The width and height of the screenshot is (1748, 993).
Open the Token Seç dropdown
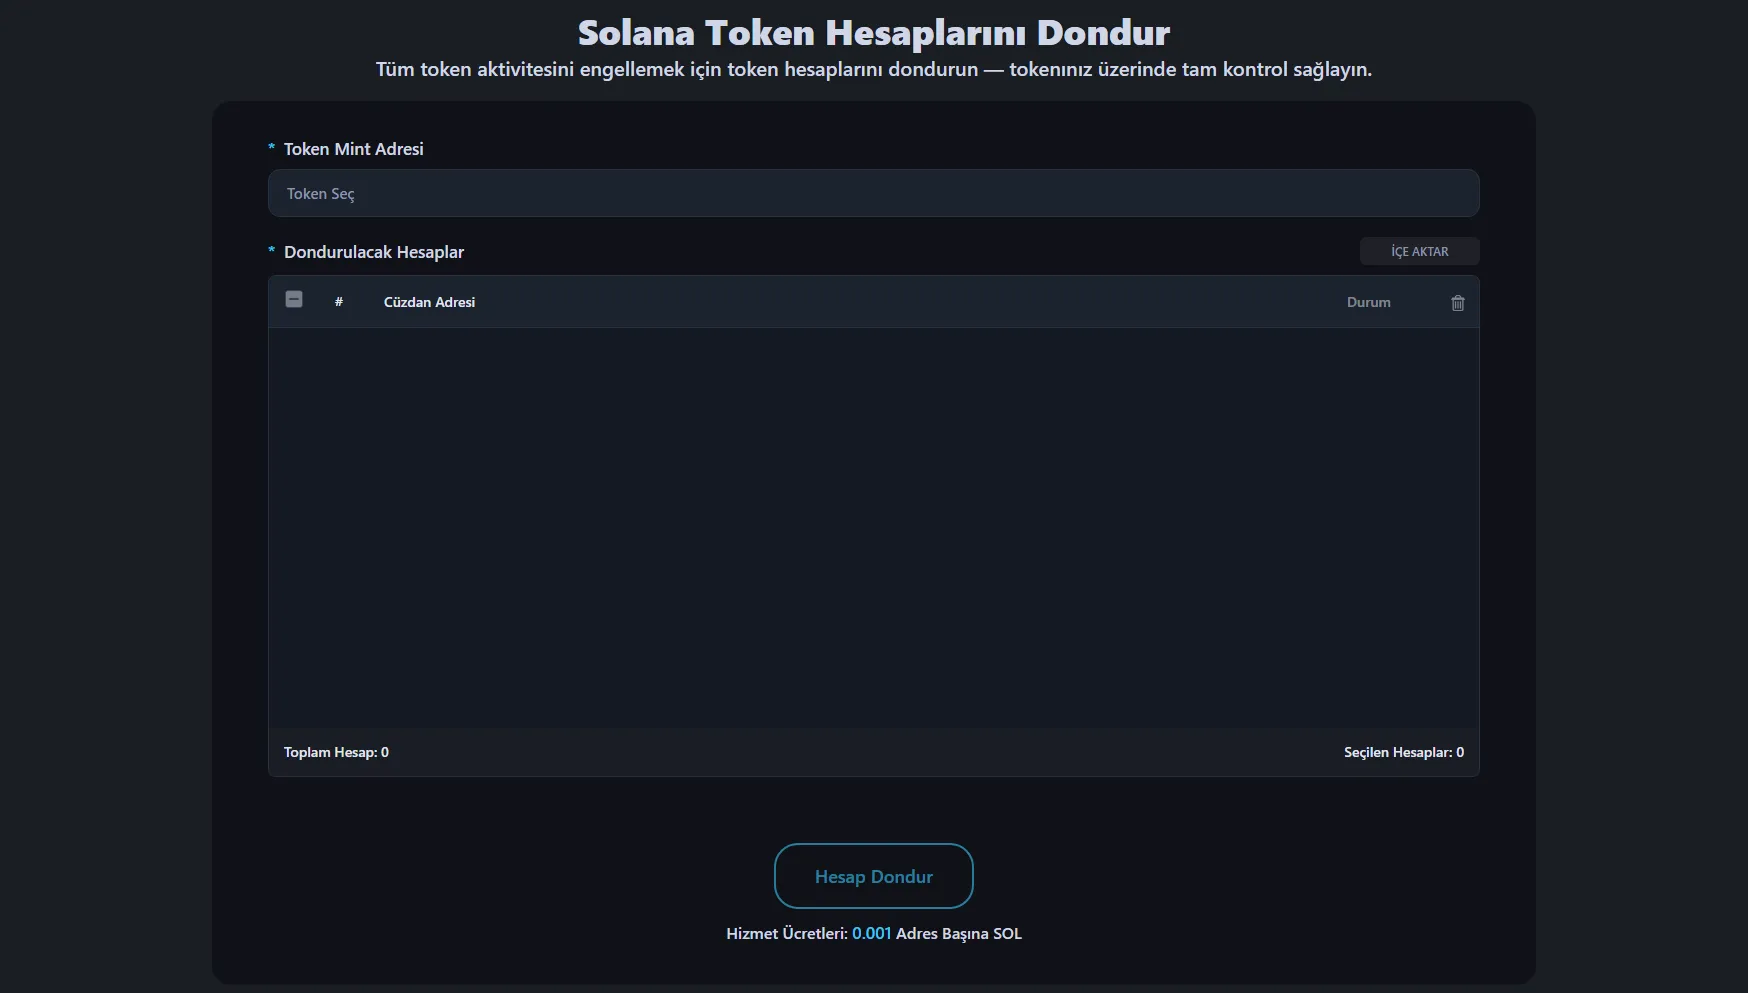click(873, 193)
